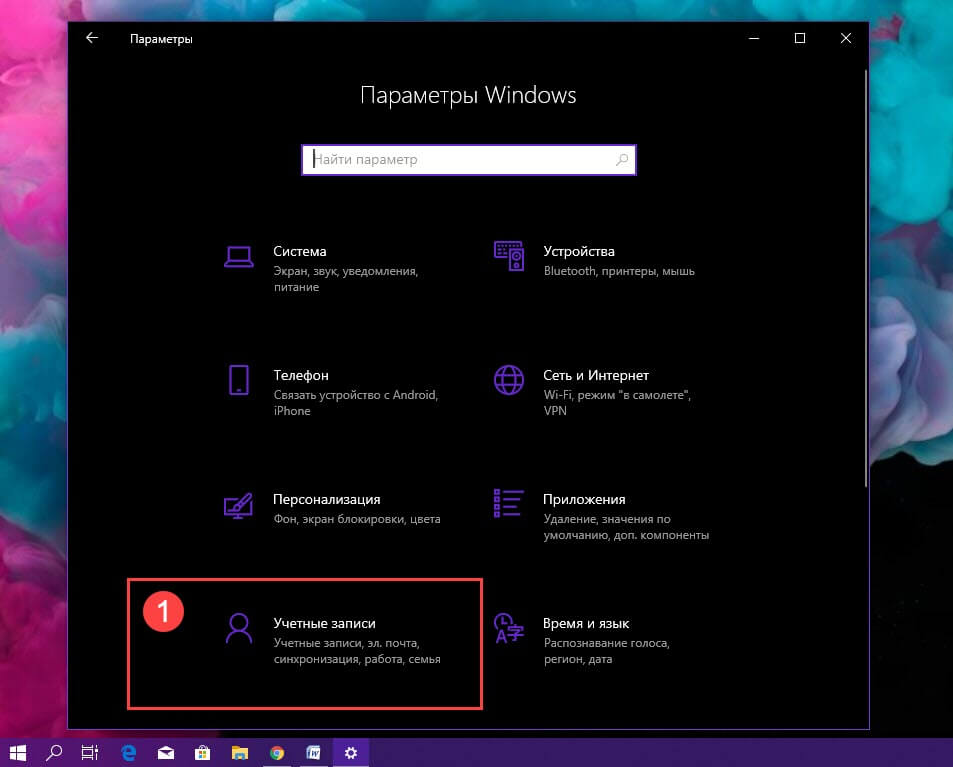Click the search magnifier in Найти параметр
This screenshot has width=953, height=767.
621,160
